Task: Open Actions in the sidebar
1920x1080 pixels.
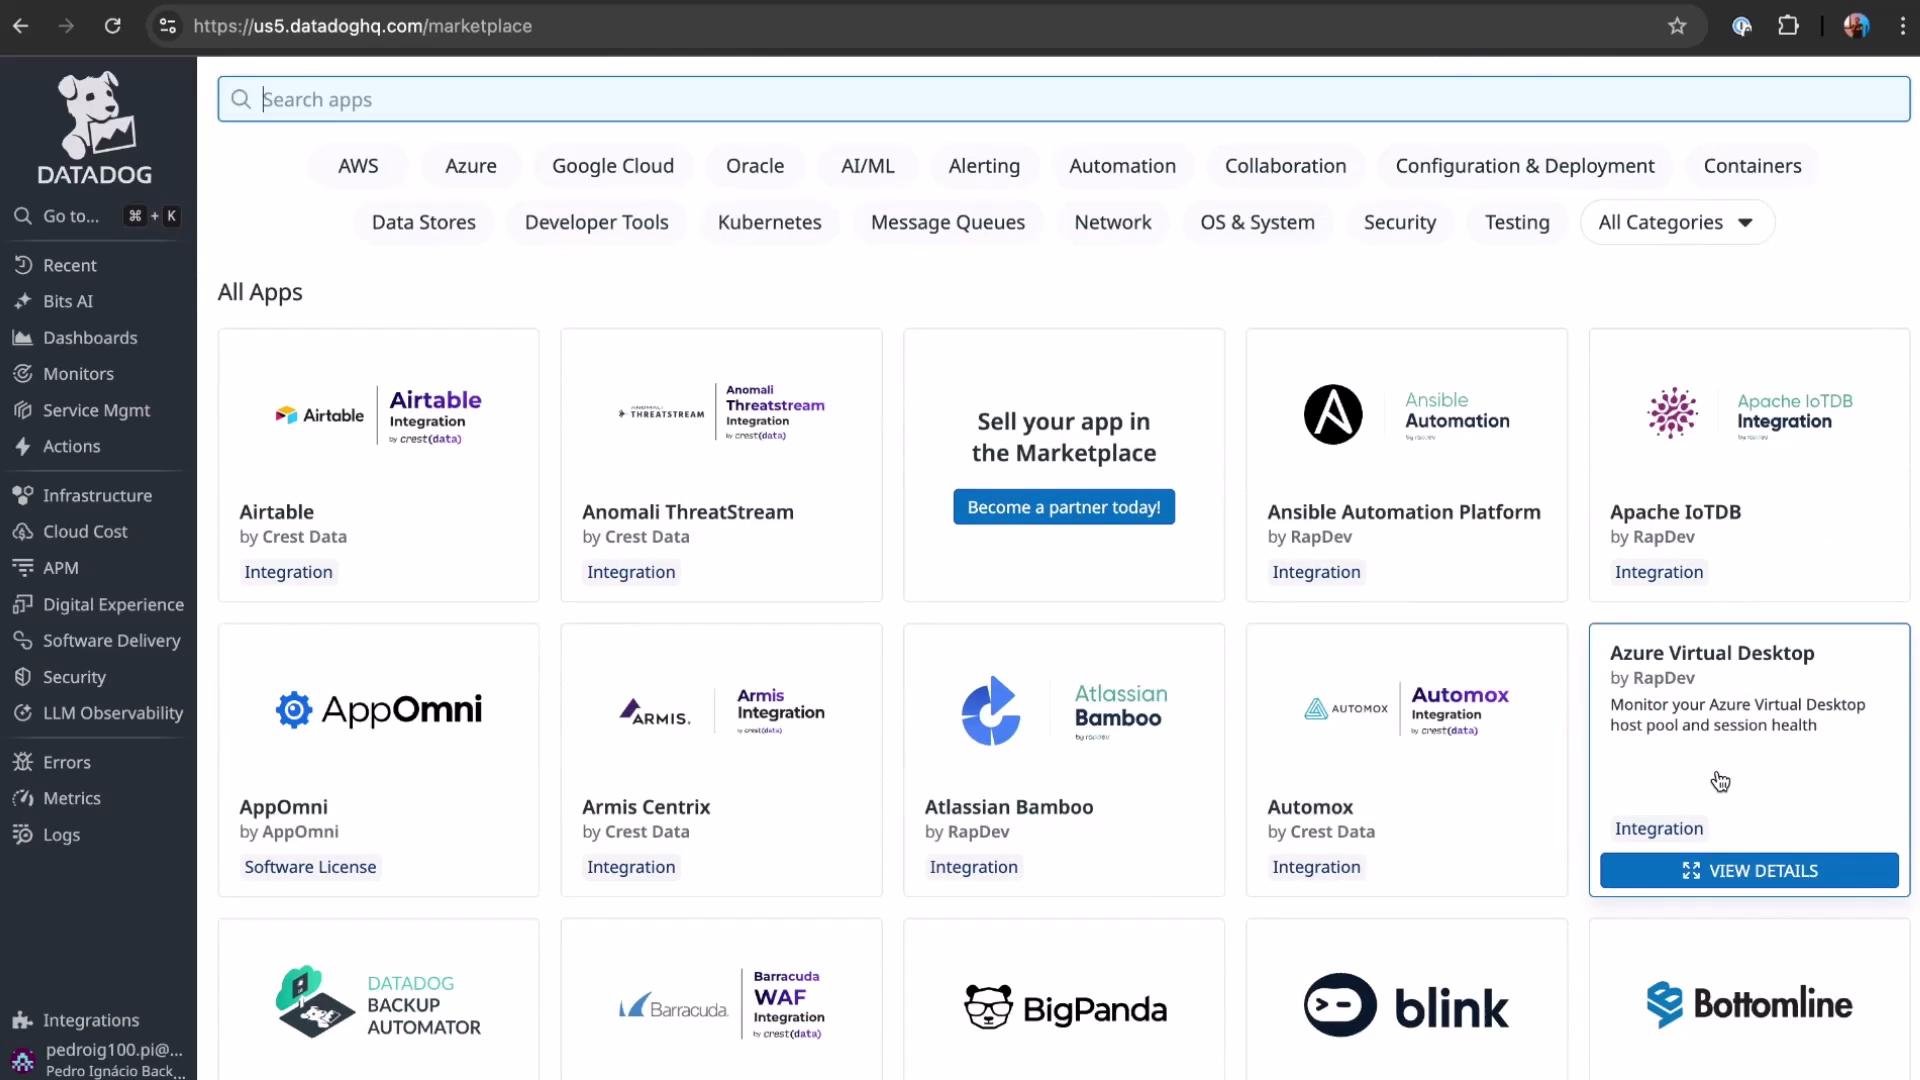Action: point(71,446)
